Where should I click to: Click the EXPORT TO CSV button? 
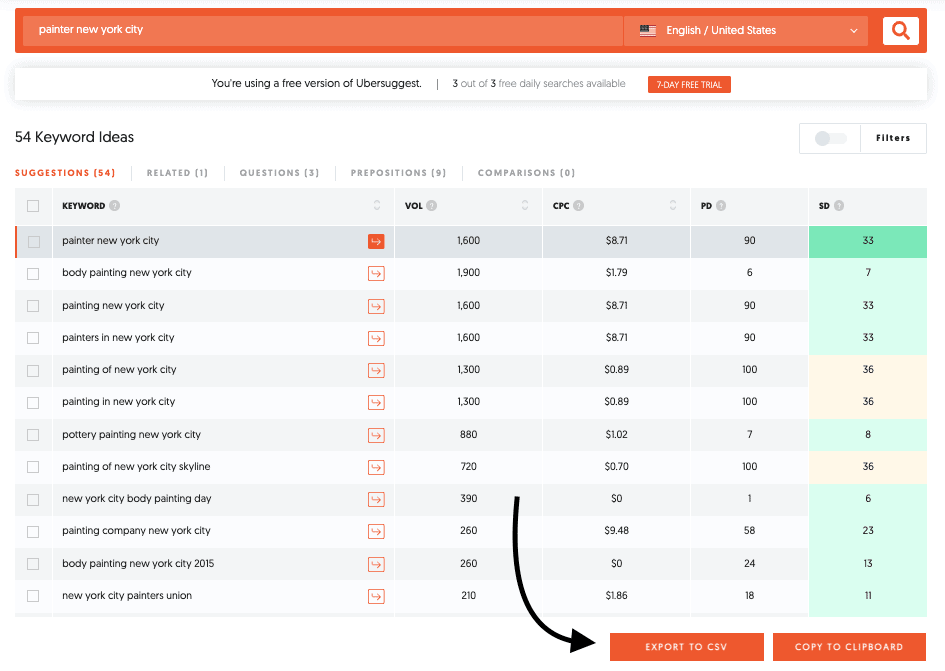tap(686, 647)
